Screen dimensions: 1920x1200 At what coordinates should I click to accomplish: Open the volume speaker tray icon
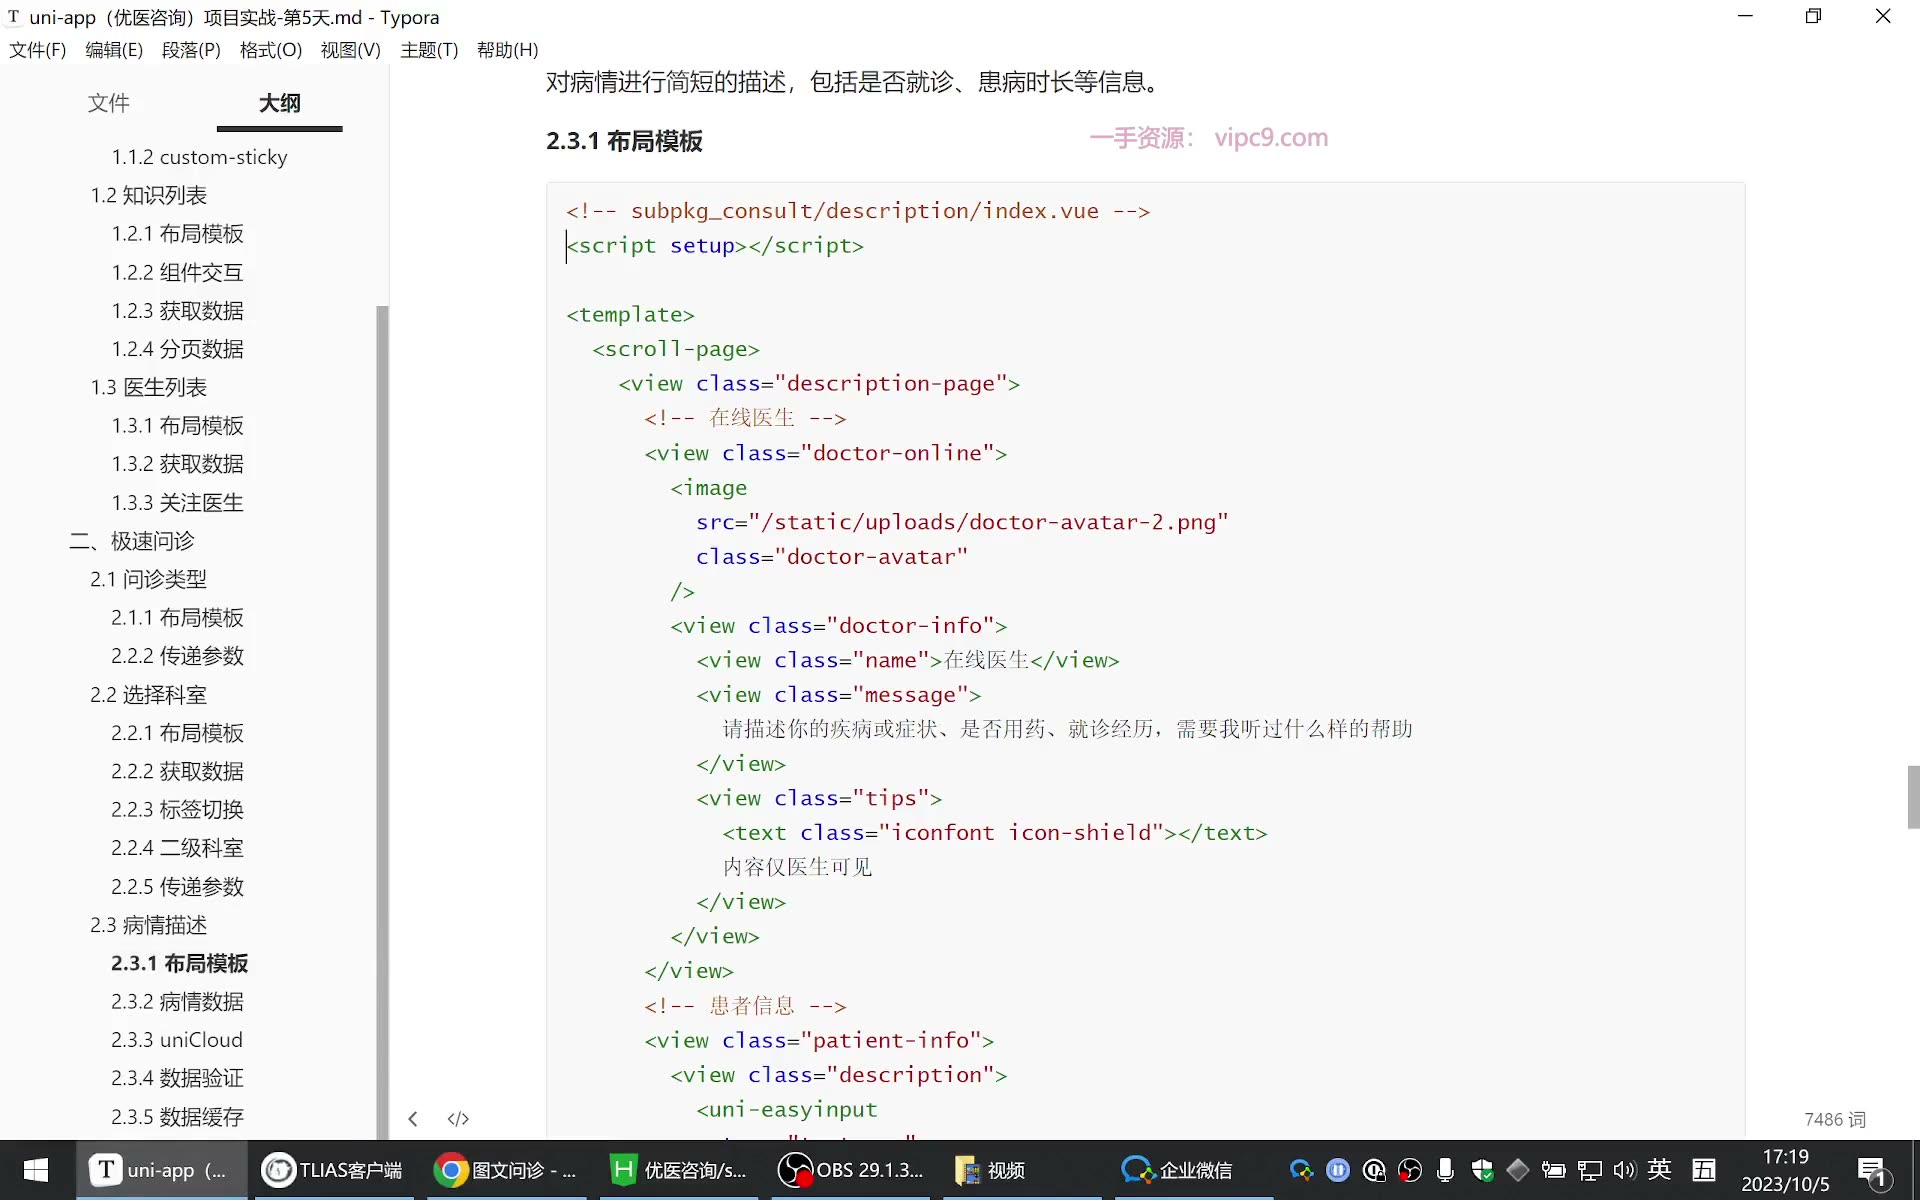(x=1624, y=1170)
